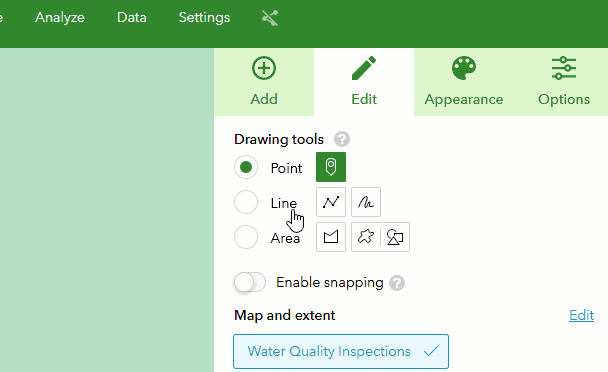
Task: Click the crossed-out tools icon in header
Action: click(x=270, y=18)
